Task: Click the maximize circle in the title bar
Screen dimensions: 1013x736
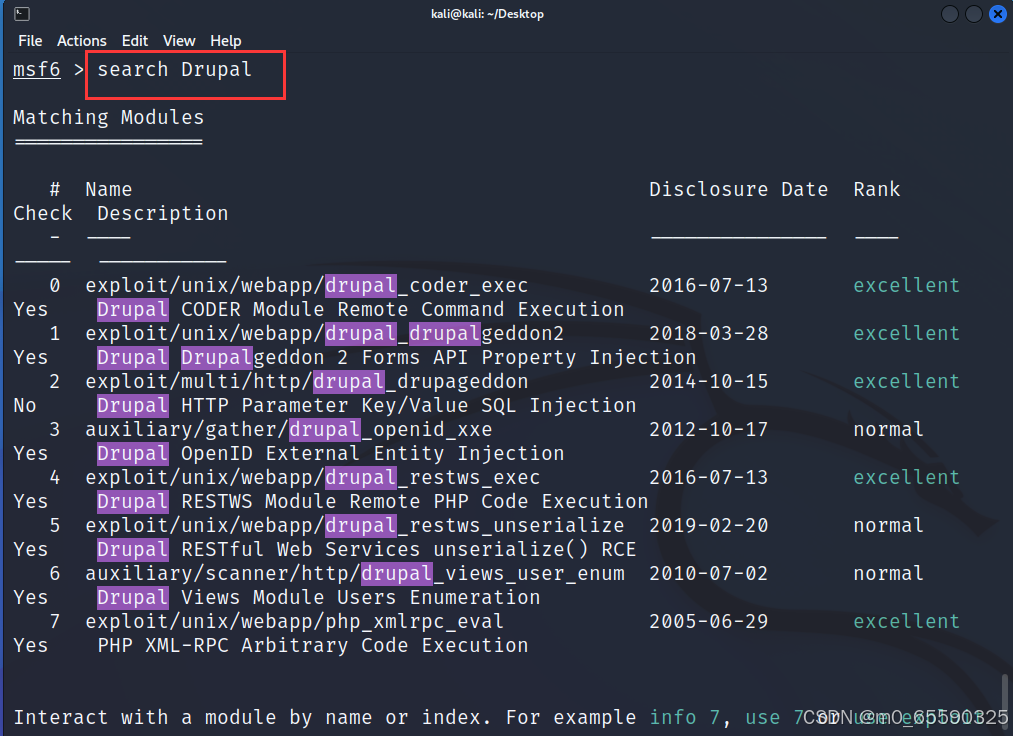Action: pos(973,13)
